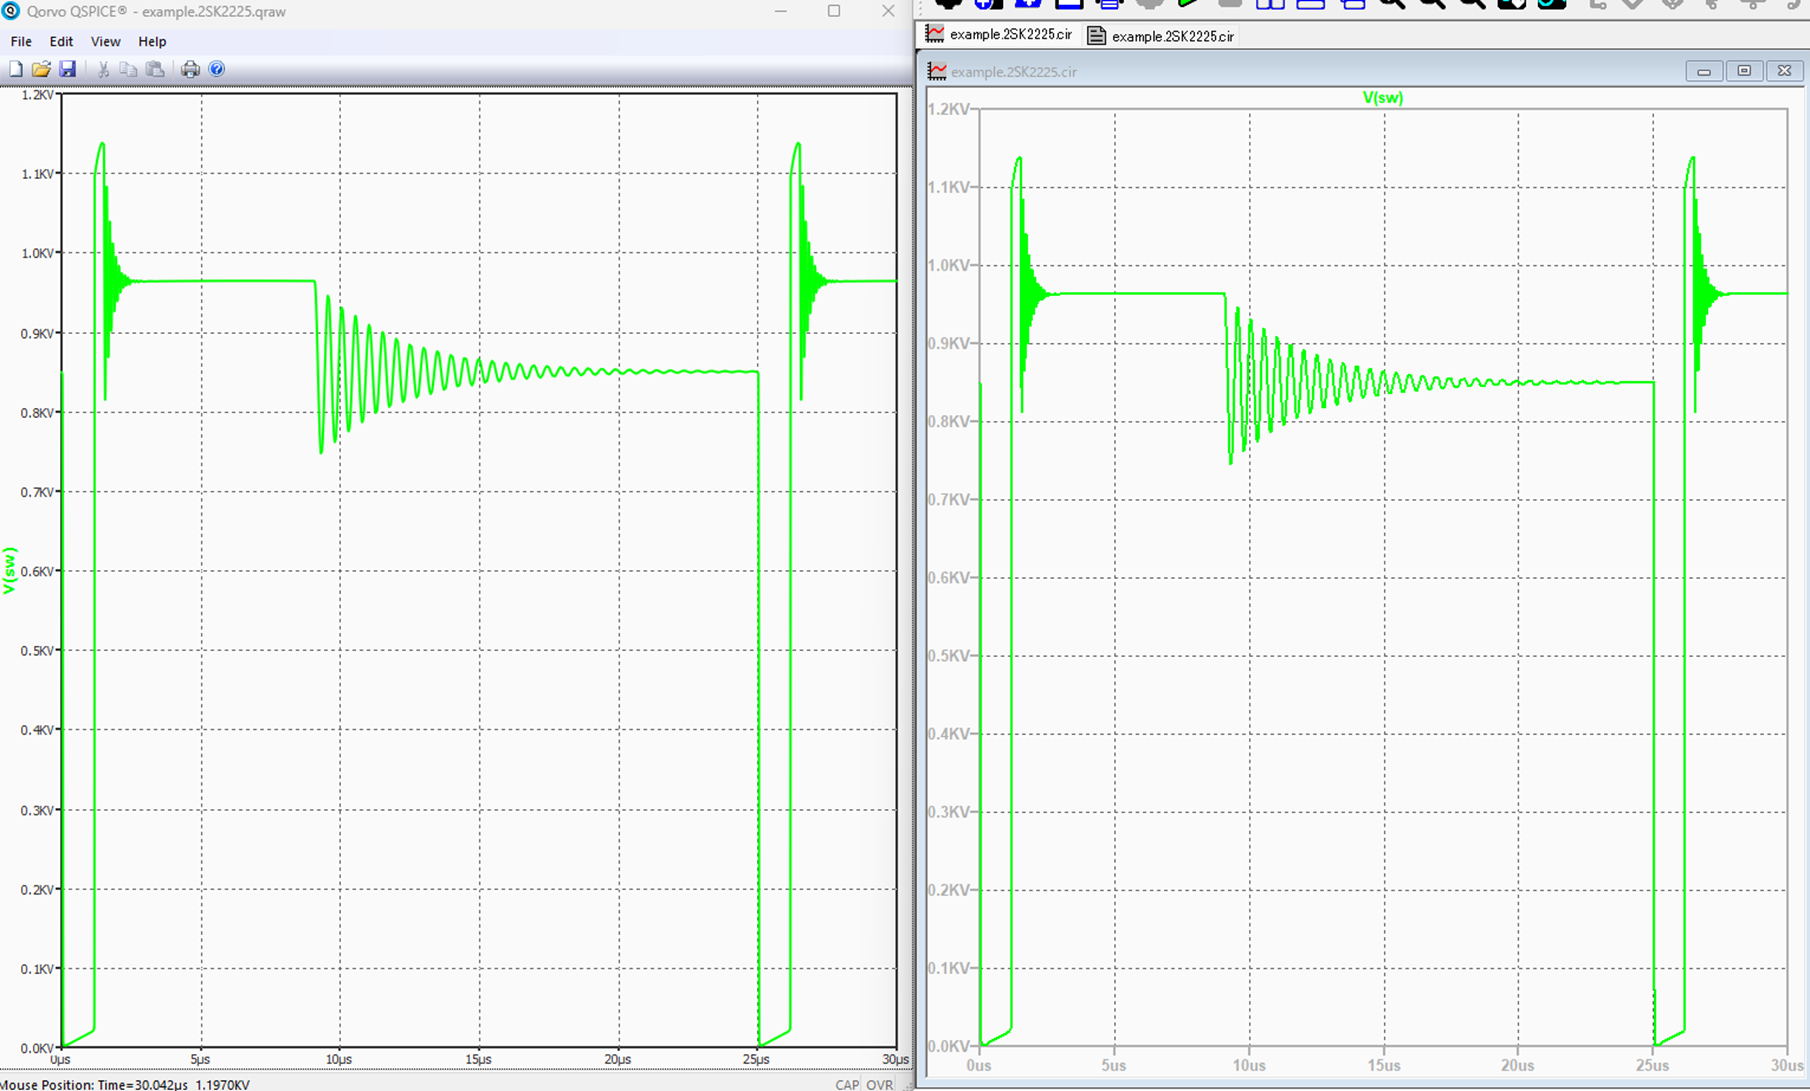Click the vertical V(sw) axis label in QSPICE
Screen dimensions: 1810x1091
(x=10, y=570)
